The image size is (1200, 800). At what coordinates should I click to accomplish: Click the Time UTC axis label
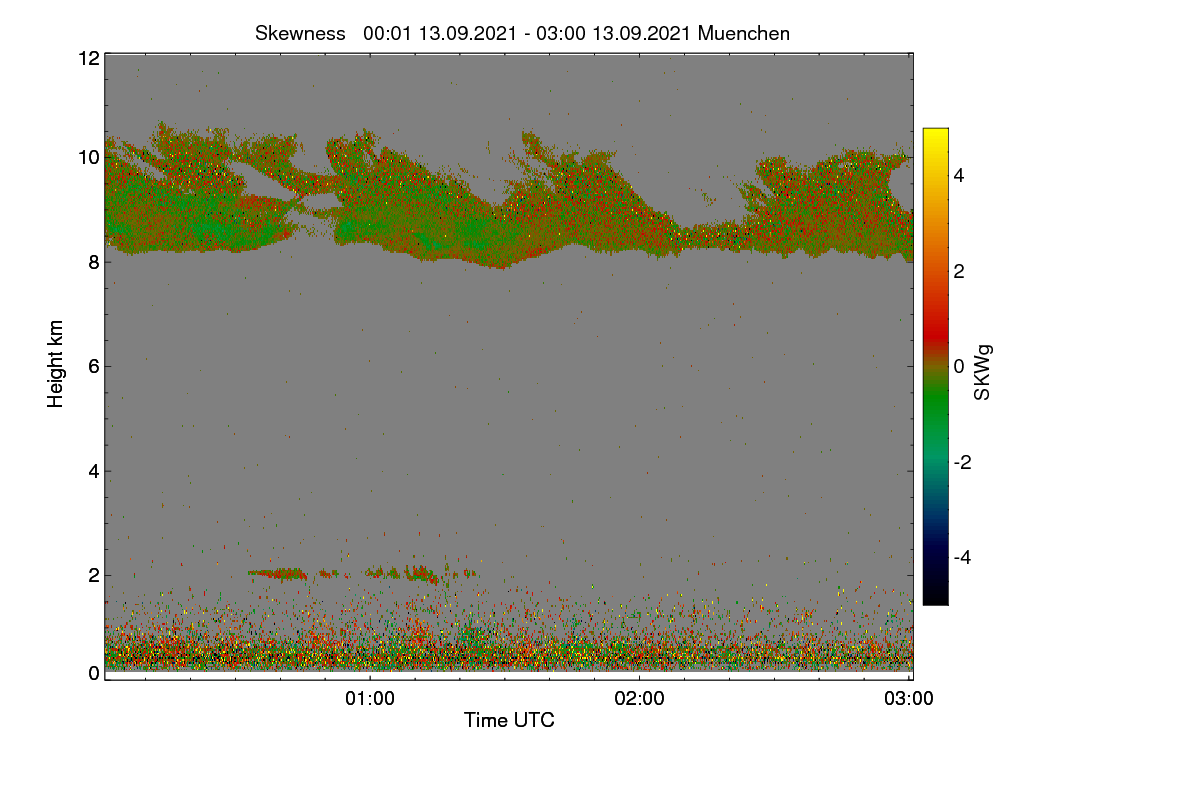pyautogui.click(x=509, y=720)
